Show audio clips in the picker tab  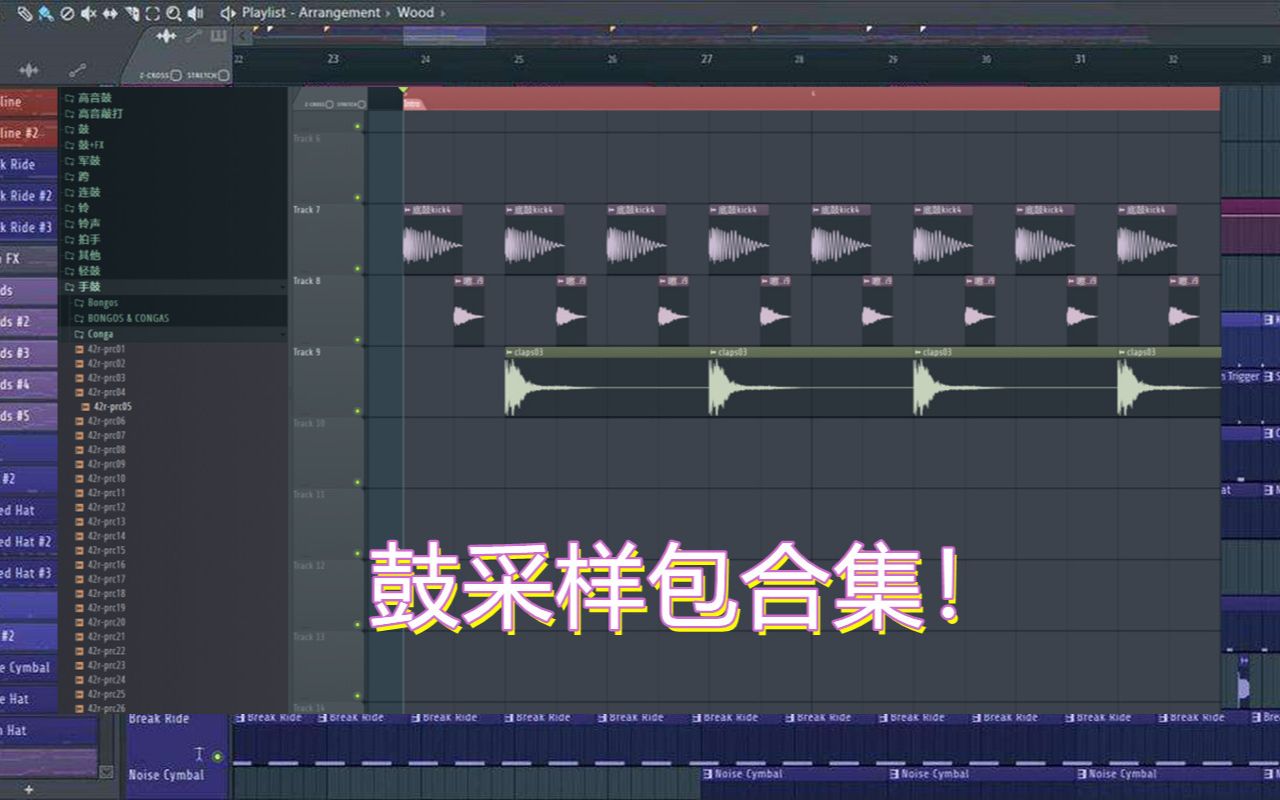point(166,36)
